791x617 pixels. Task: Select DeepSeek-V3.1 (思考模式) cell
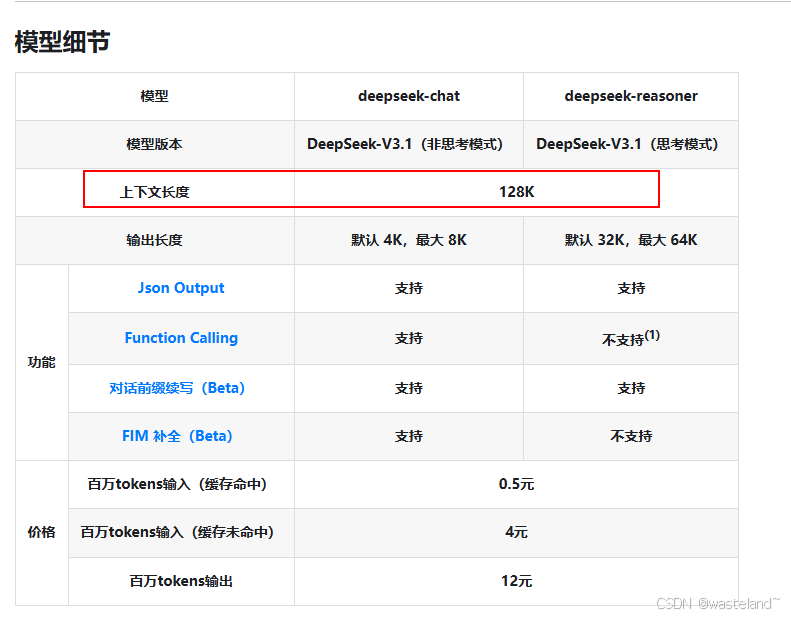click(627, 144)
